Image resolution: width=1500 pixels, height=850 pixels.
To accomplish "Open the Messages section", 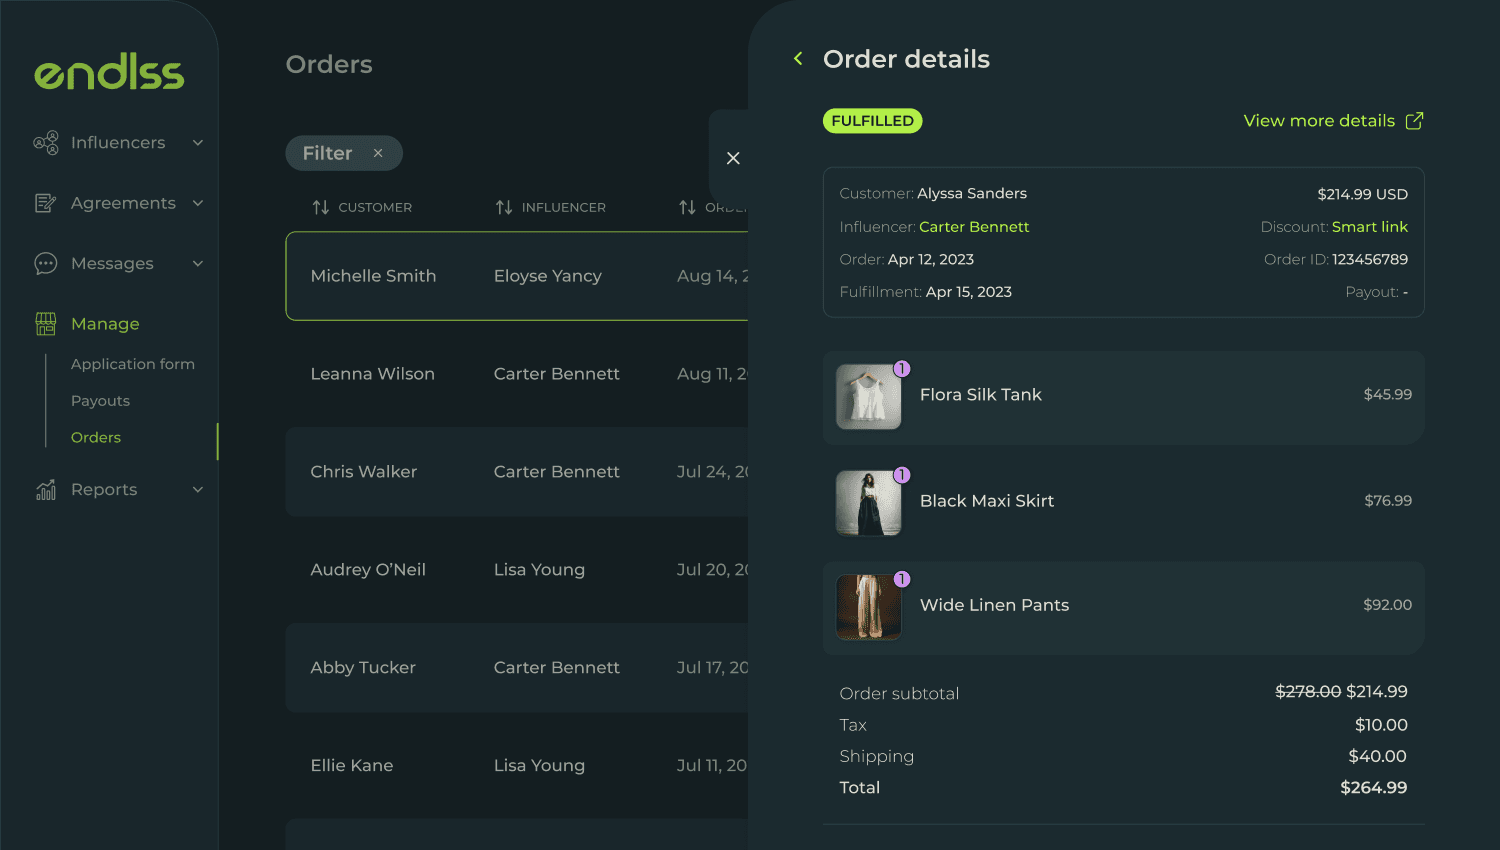I will tap(112, 264).
